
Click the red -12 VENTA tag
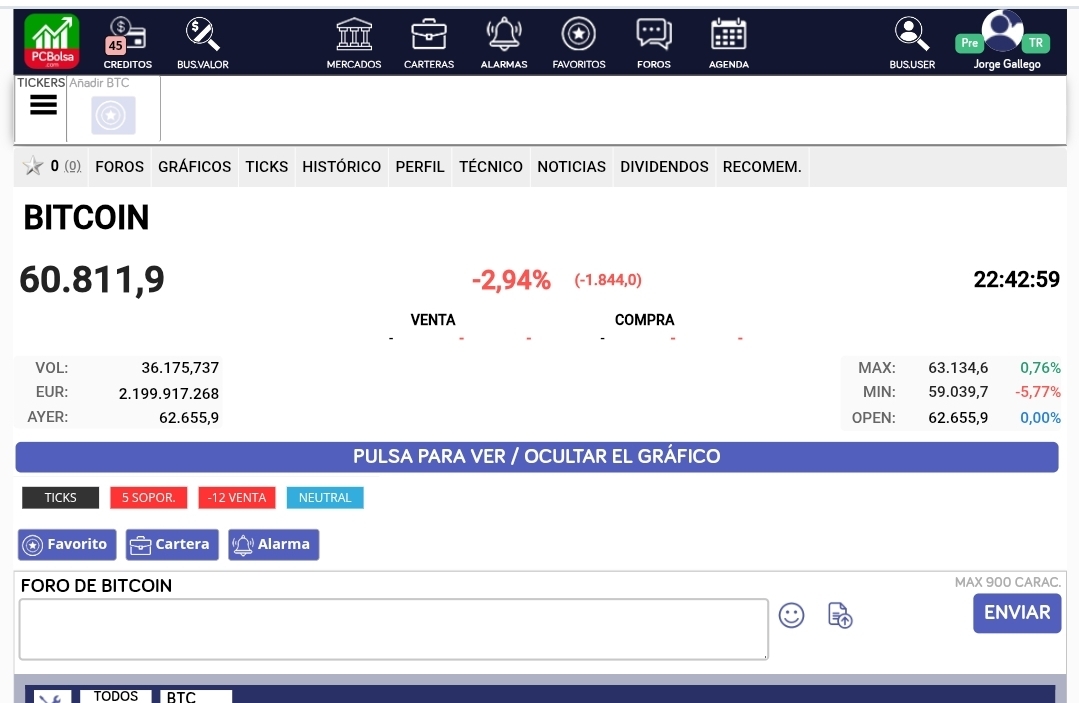[x=237, y=497]
